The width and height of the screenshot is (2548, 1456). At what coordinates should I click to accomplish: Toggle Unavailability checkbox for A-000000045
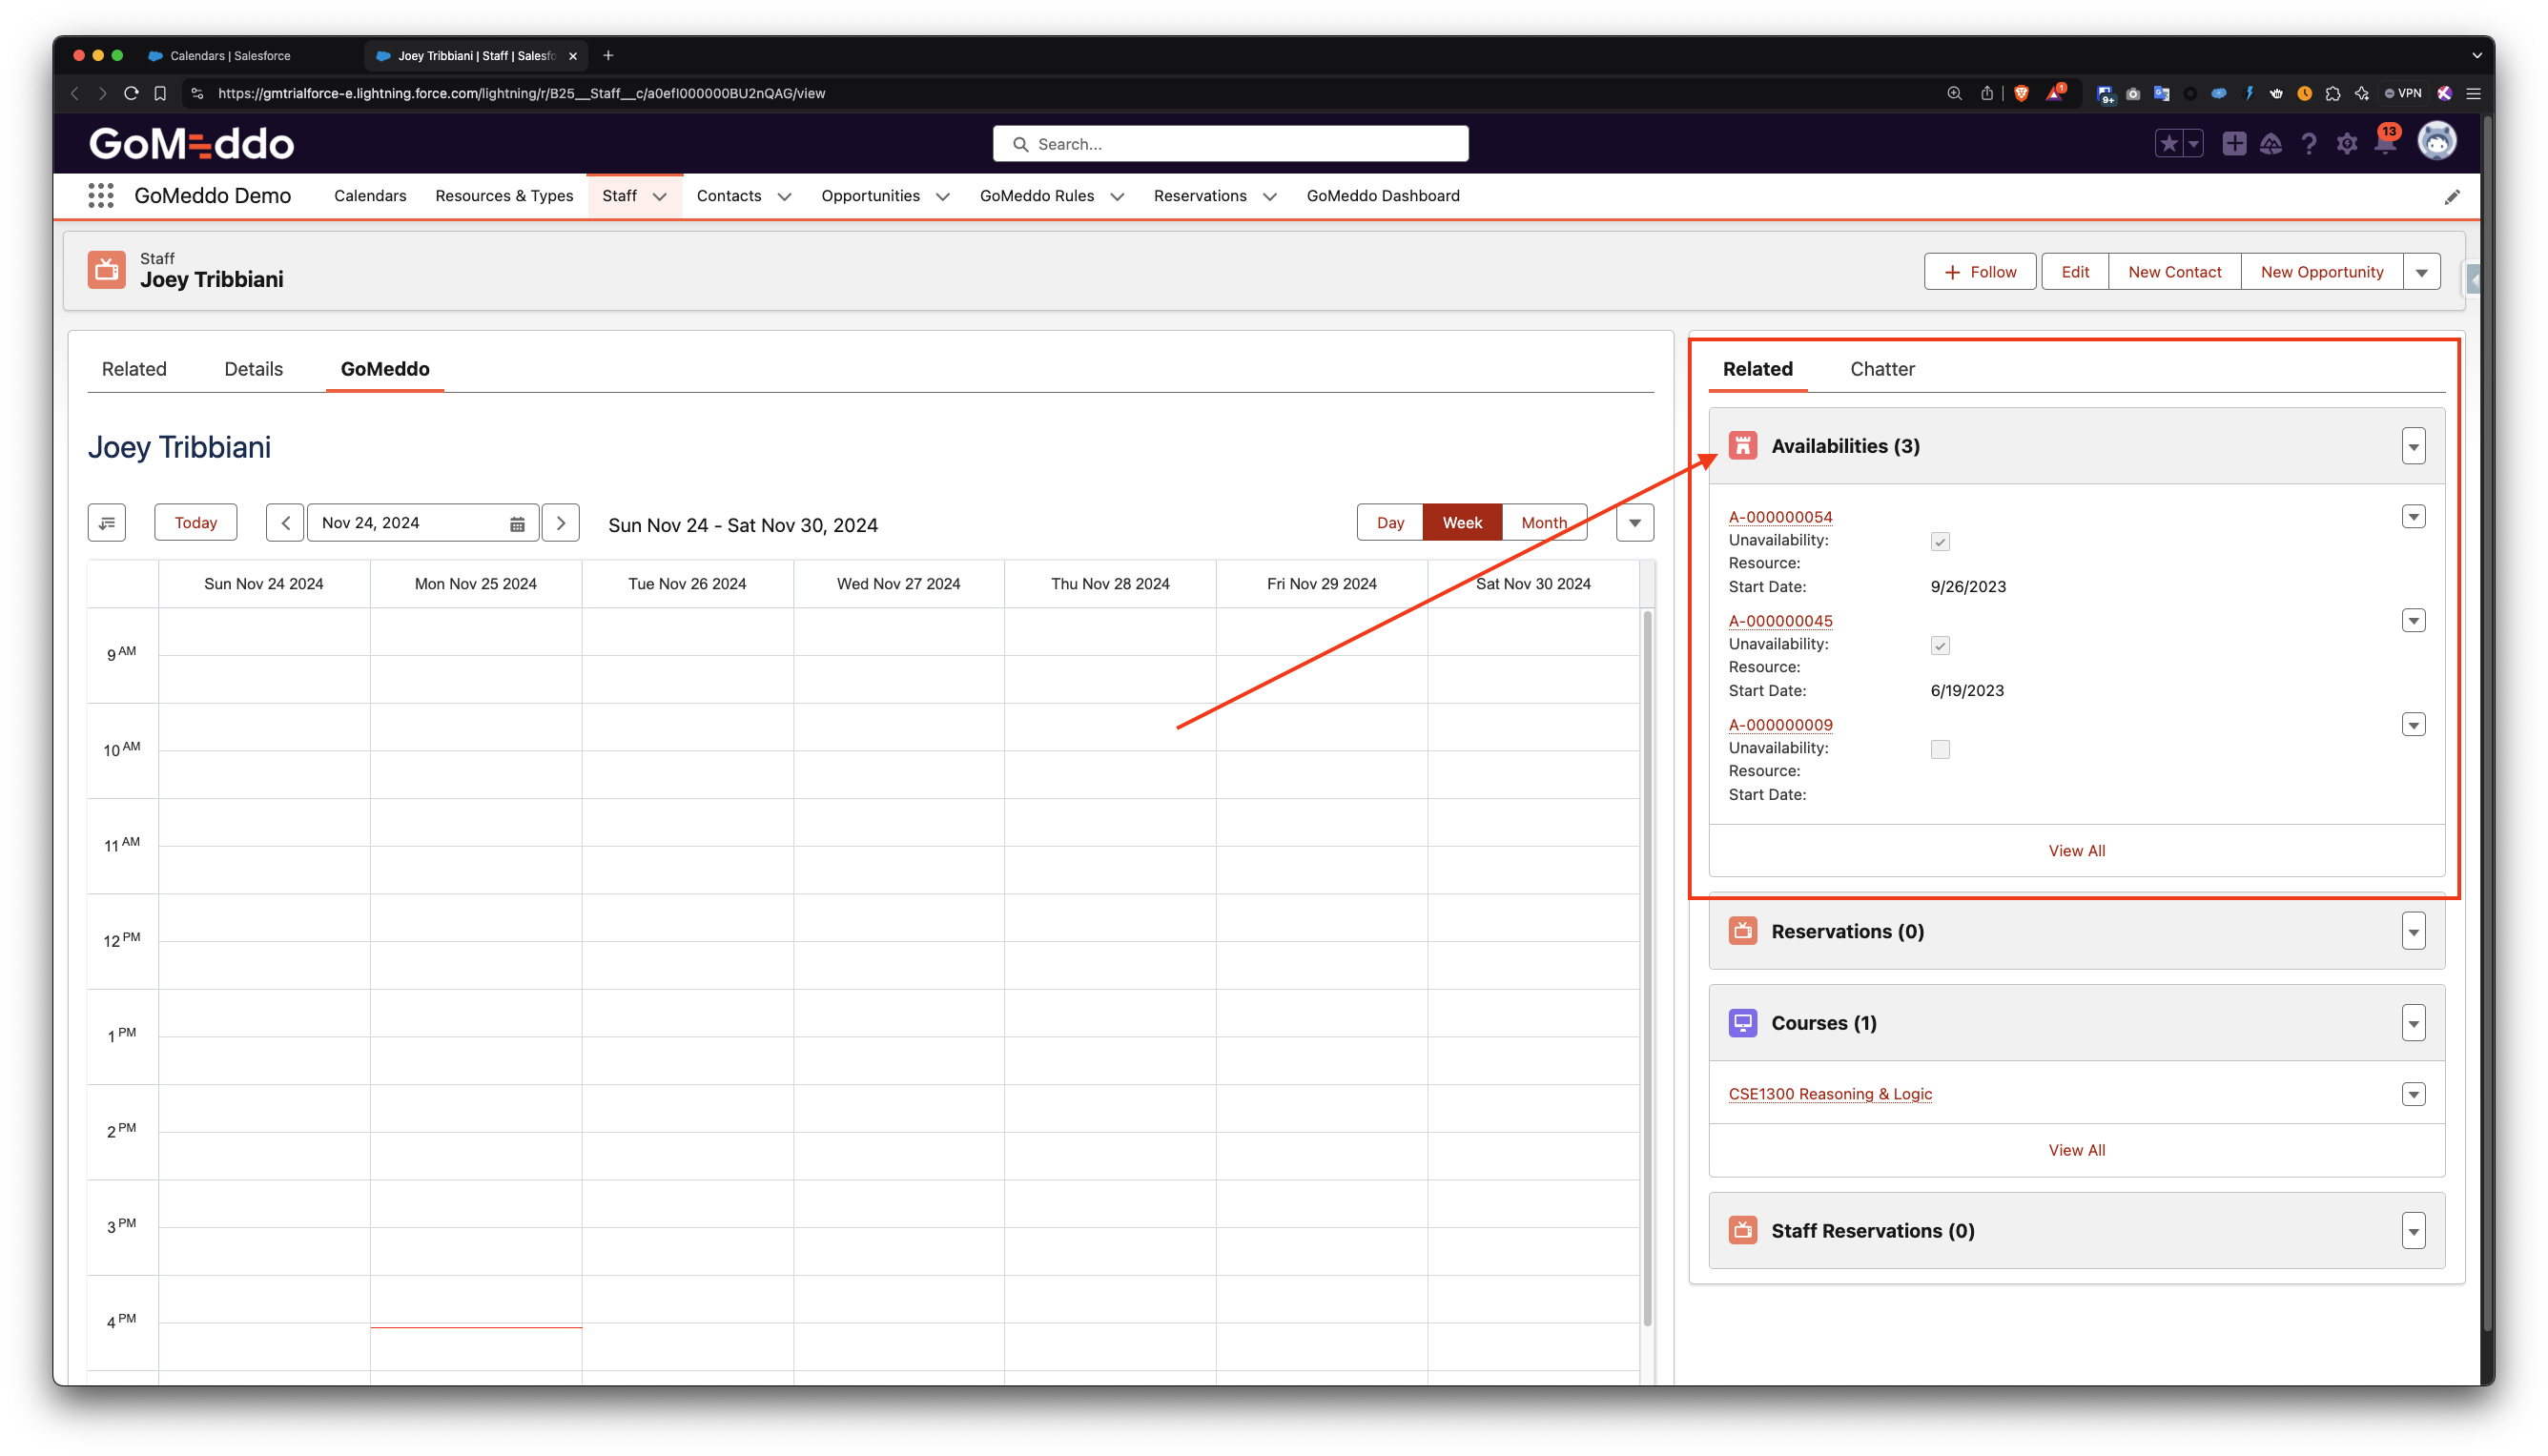(1940, 646)
